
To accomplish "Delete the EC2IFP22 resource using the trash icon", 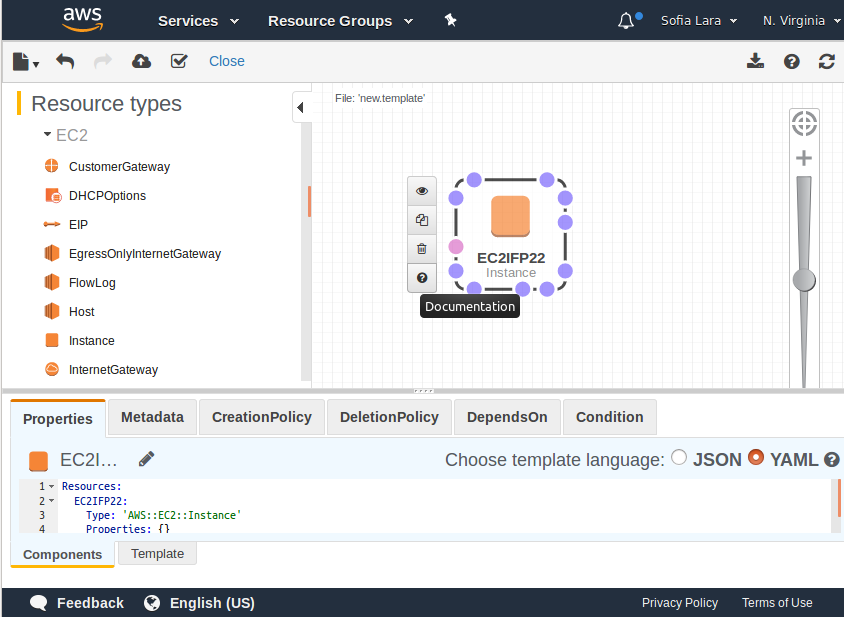I will 422,249.
